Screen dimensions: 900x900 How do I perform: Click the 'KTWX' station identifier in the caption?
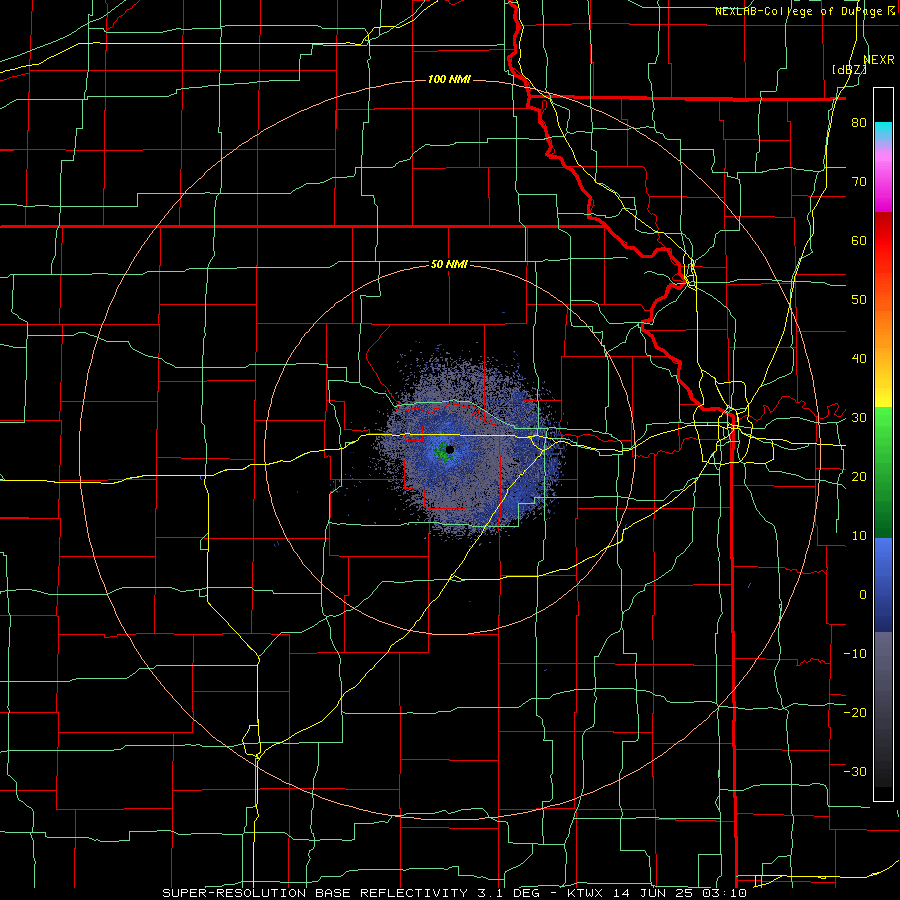pyautogui.click(x=587, y=893)
